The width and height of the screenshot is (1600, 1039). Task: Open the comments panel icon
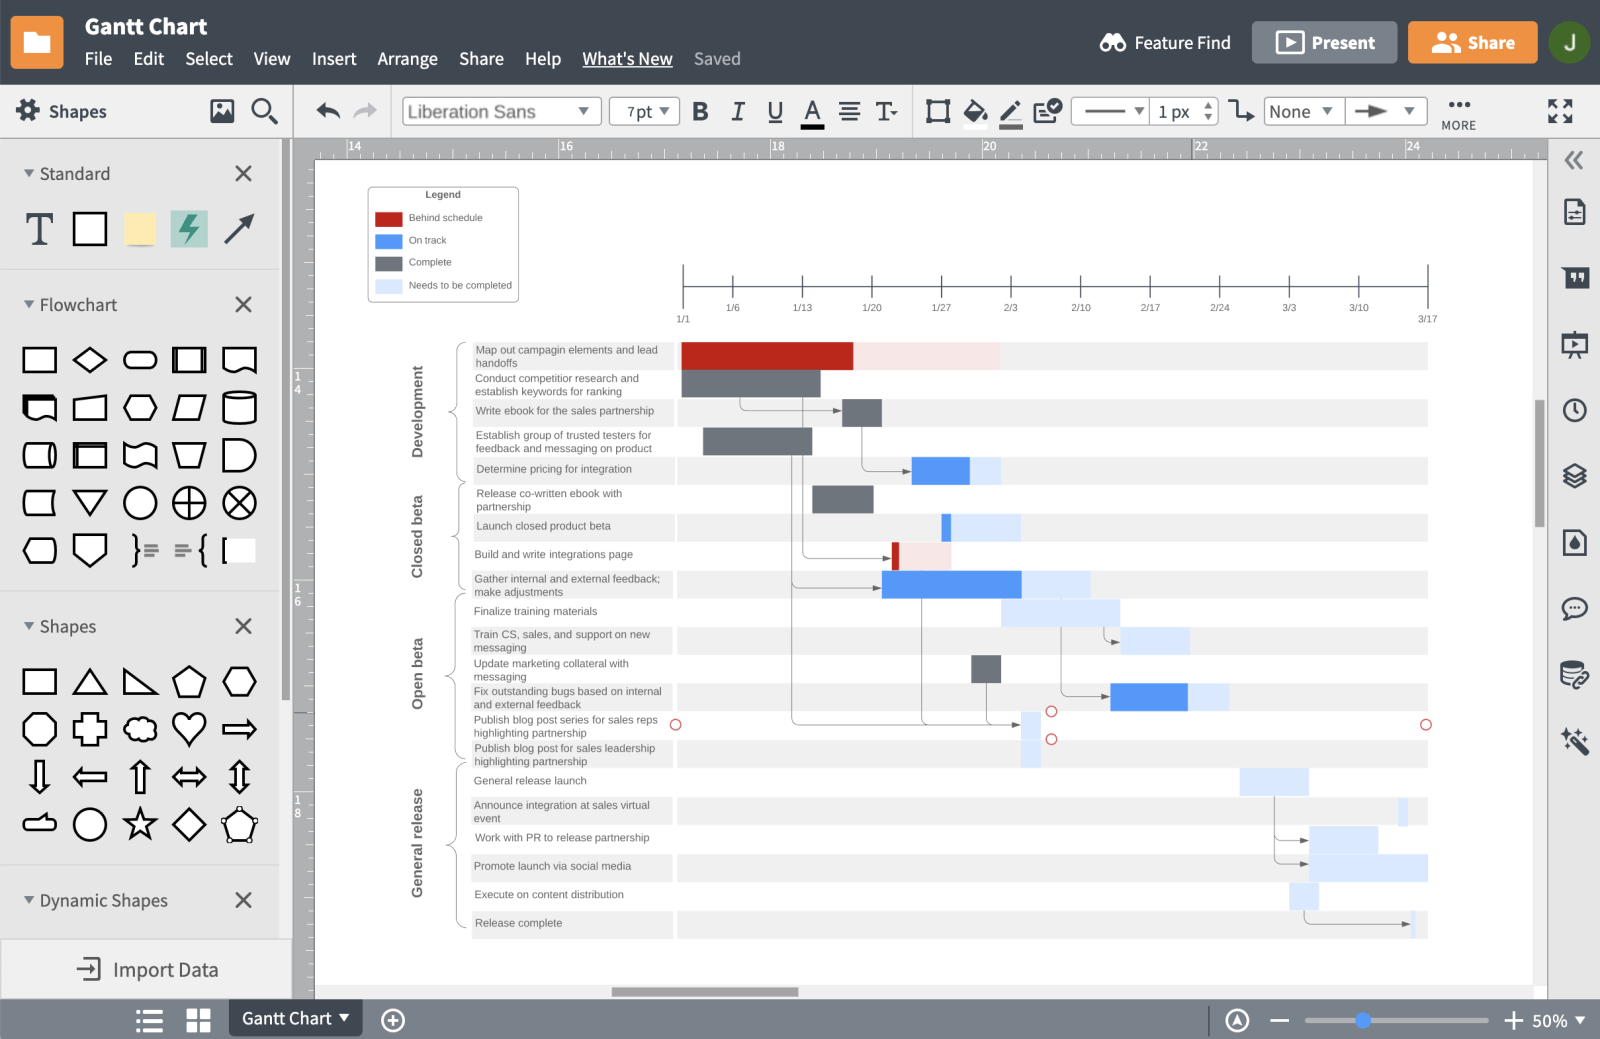pos(1574,608)
